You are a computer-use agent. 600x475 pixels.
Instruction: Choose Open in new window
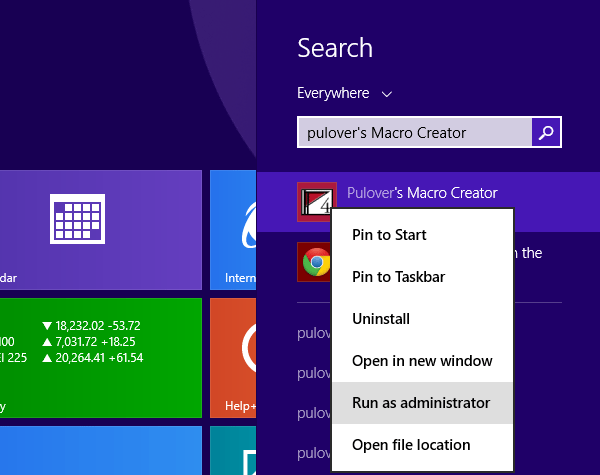(422, 361)
